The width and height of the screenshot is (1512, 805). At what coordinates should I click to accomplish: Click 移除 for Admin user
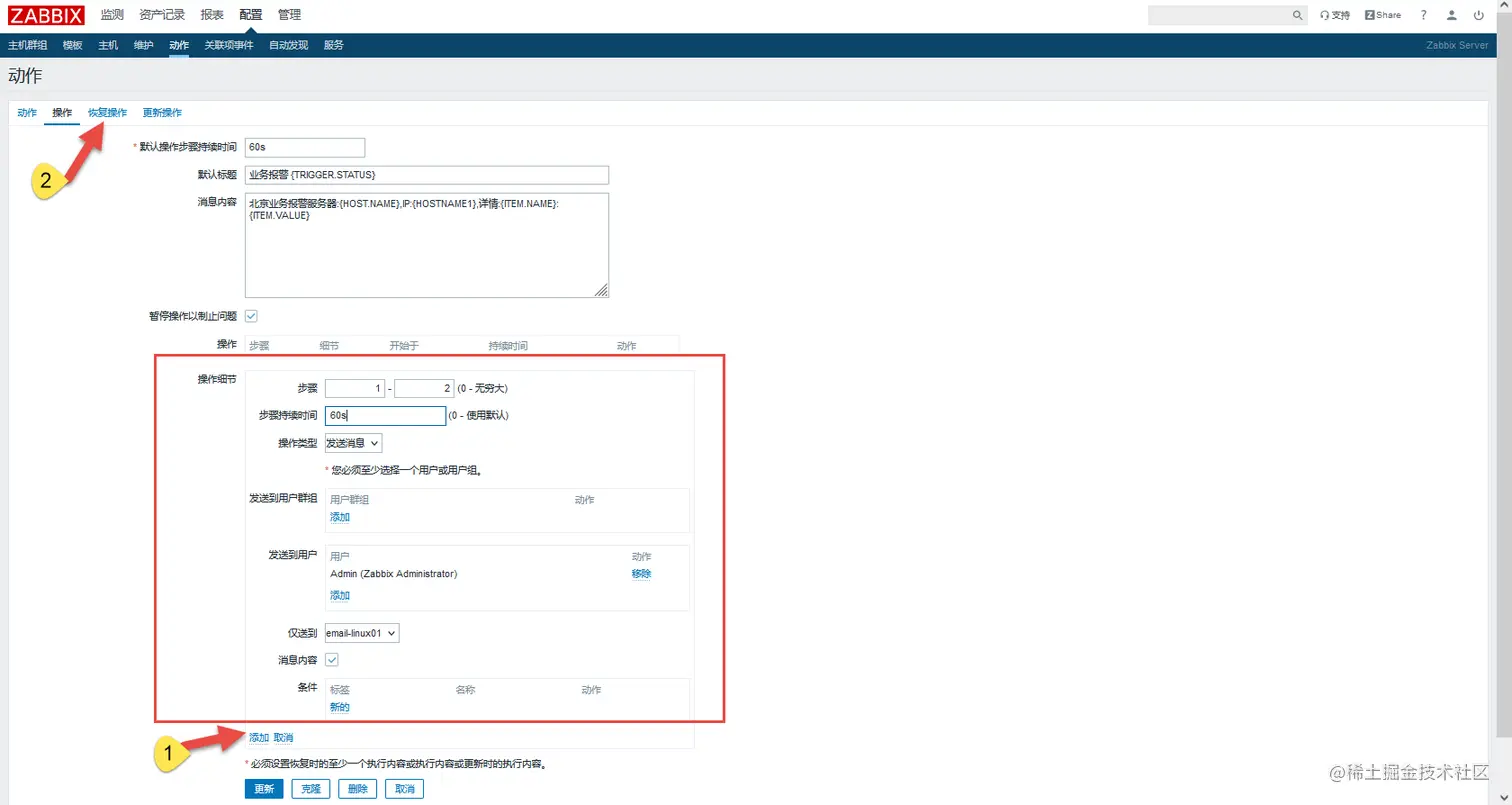click(x=642, y=574)
